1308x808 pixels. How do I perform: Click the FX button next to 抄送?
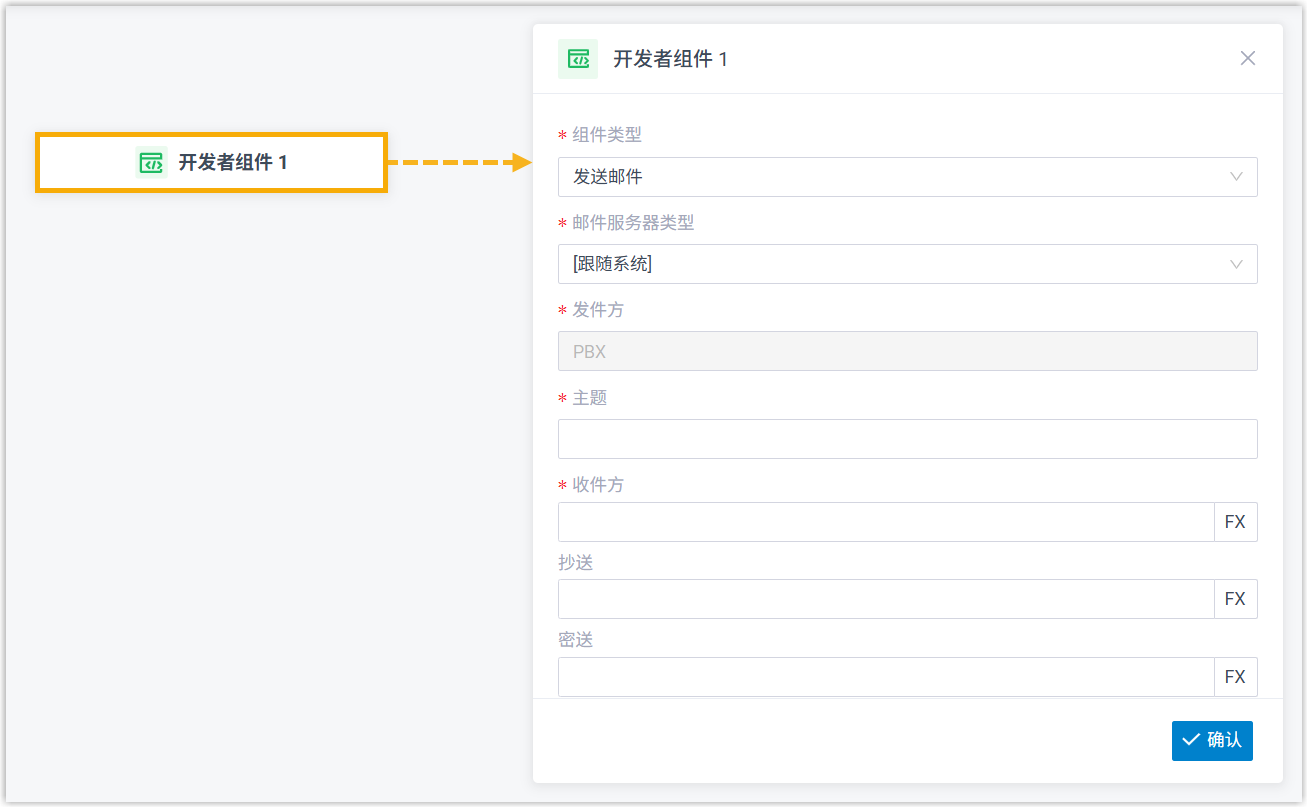click(x=1235, y=599)
